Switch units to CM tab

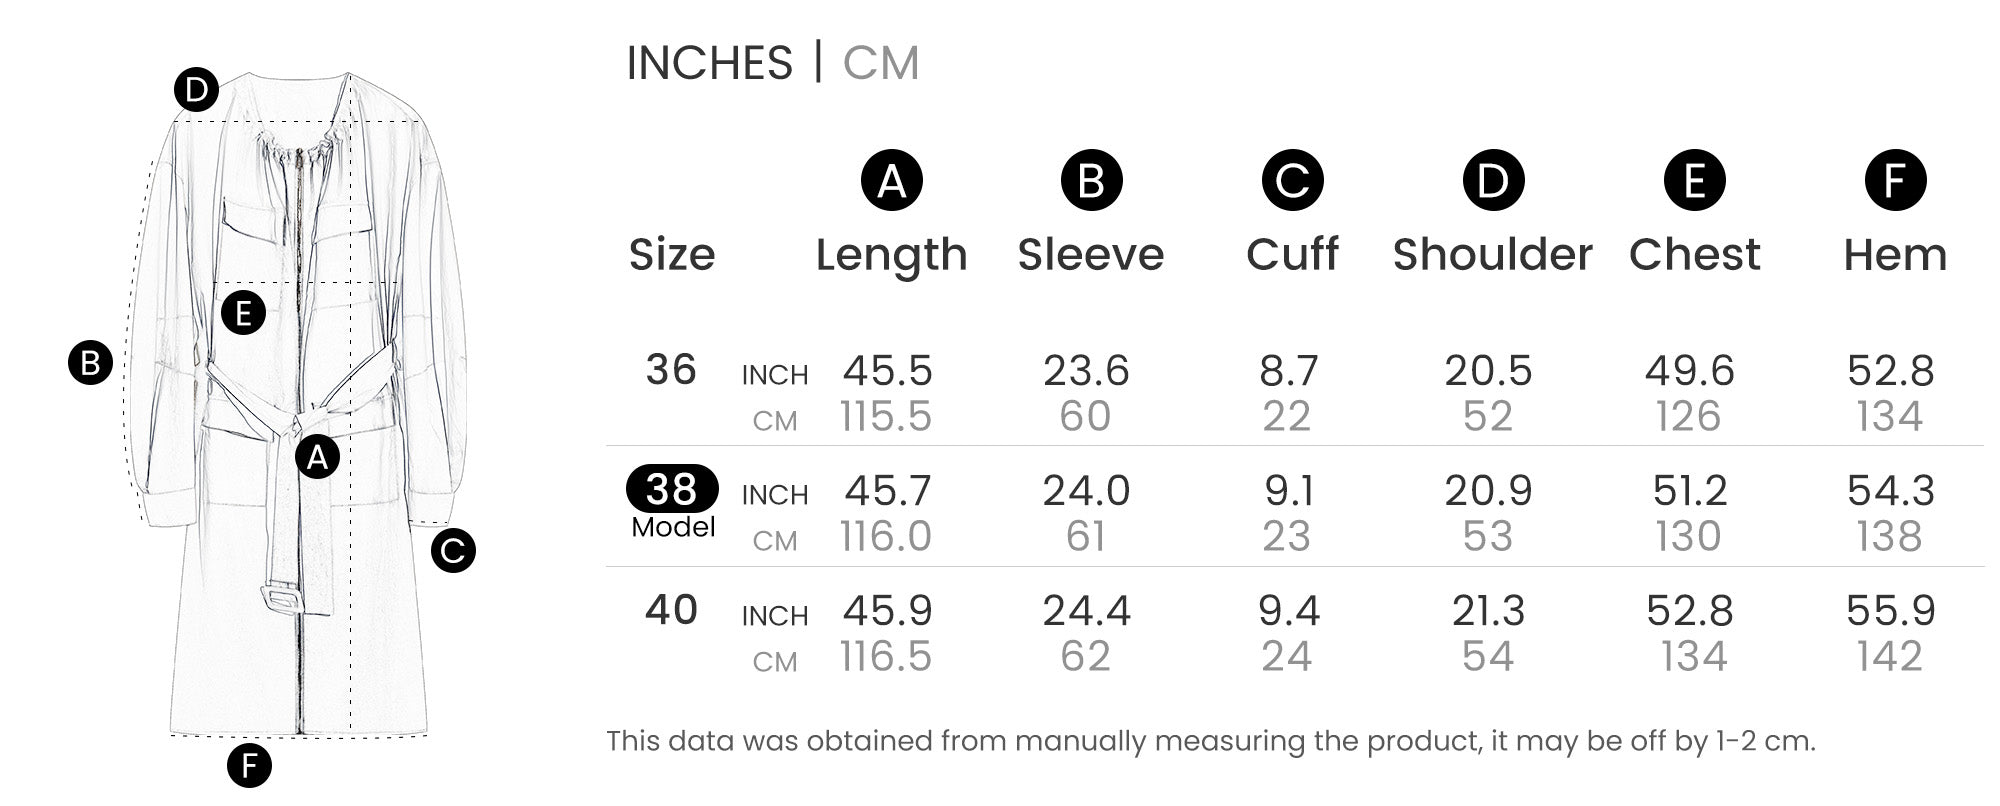pos(880,63)
